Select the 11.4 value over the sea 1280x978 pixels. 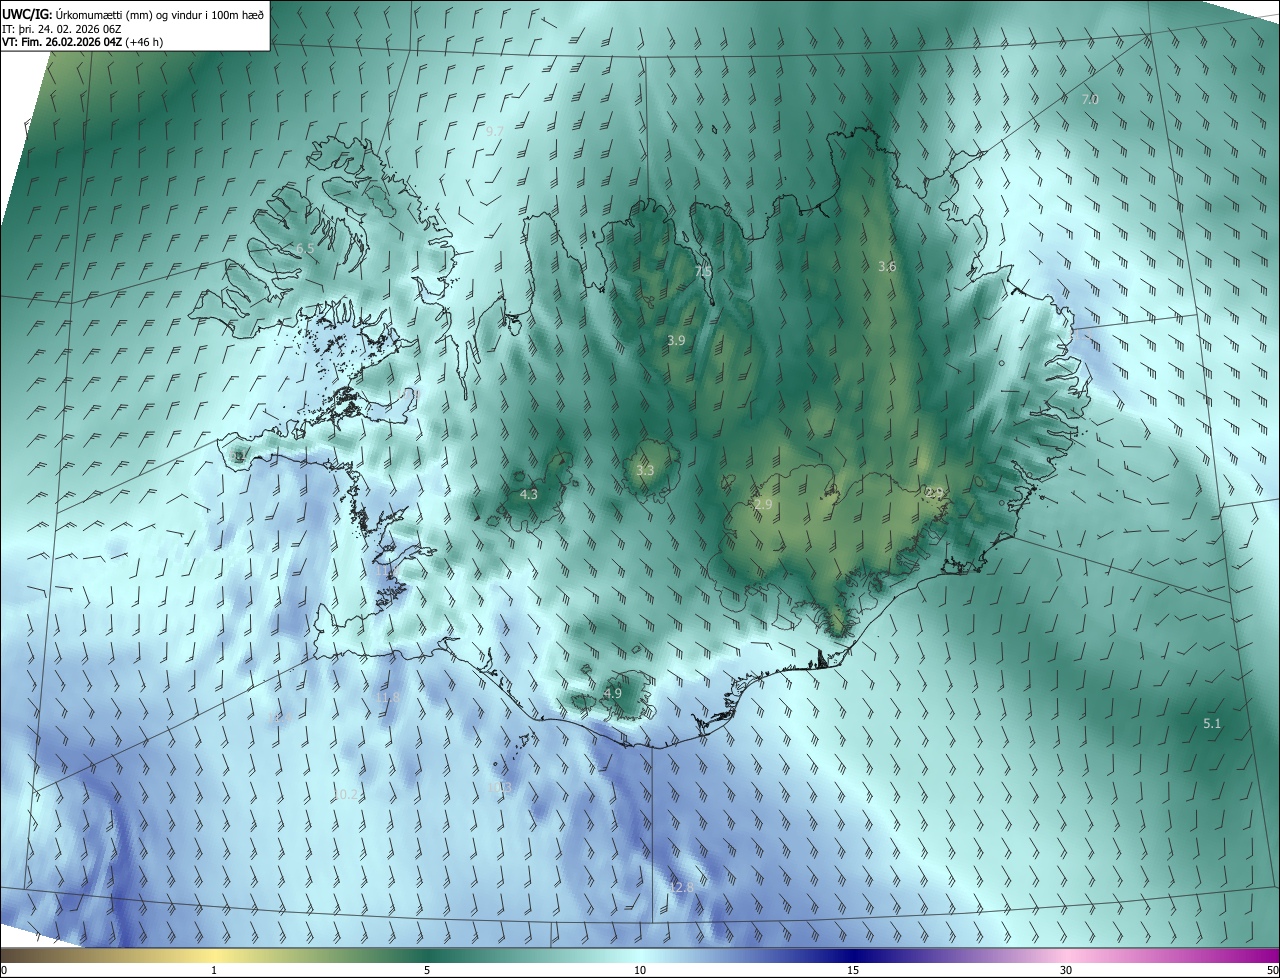coord(280,719)
